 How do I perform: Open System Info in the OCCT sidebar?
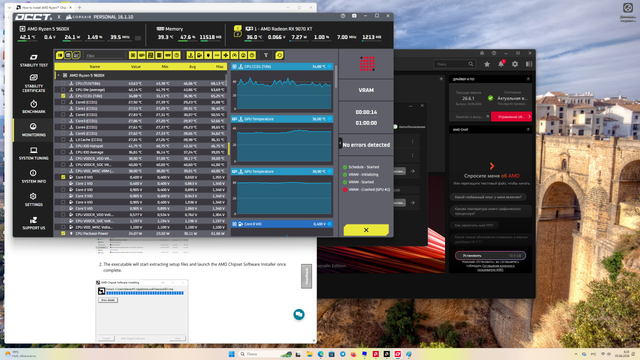click(x=33, y=176)
